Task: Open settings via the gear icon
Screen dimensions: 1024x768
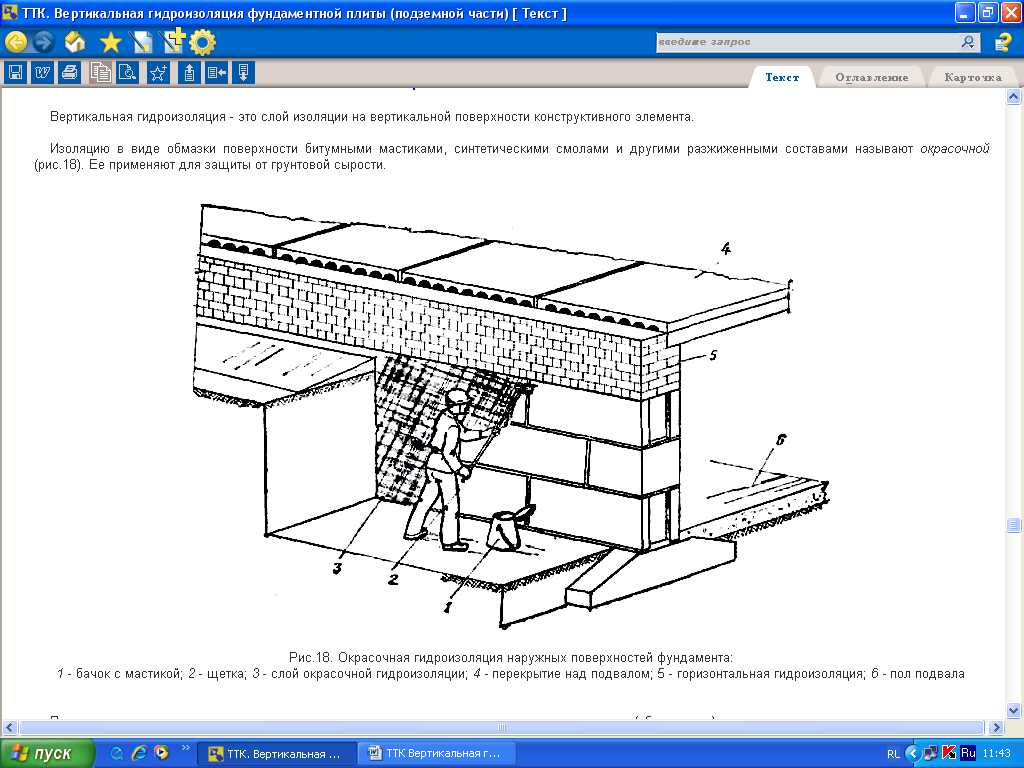Action: tap(203, 42)
